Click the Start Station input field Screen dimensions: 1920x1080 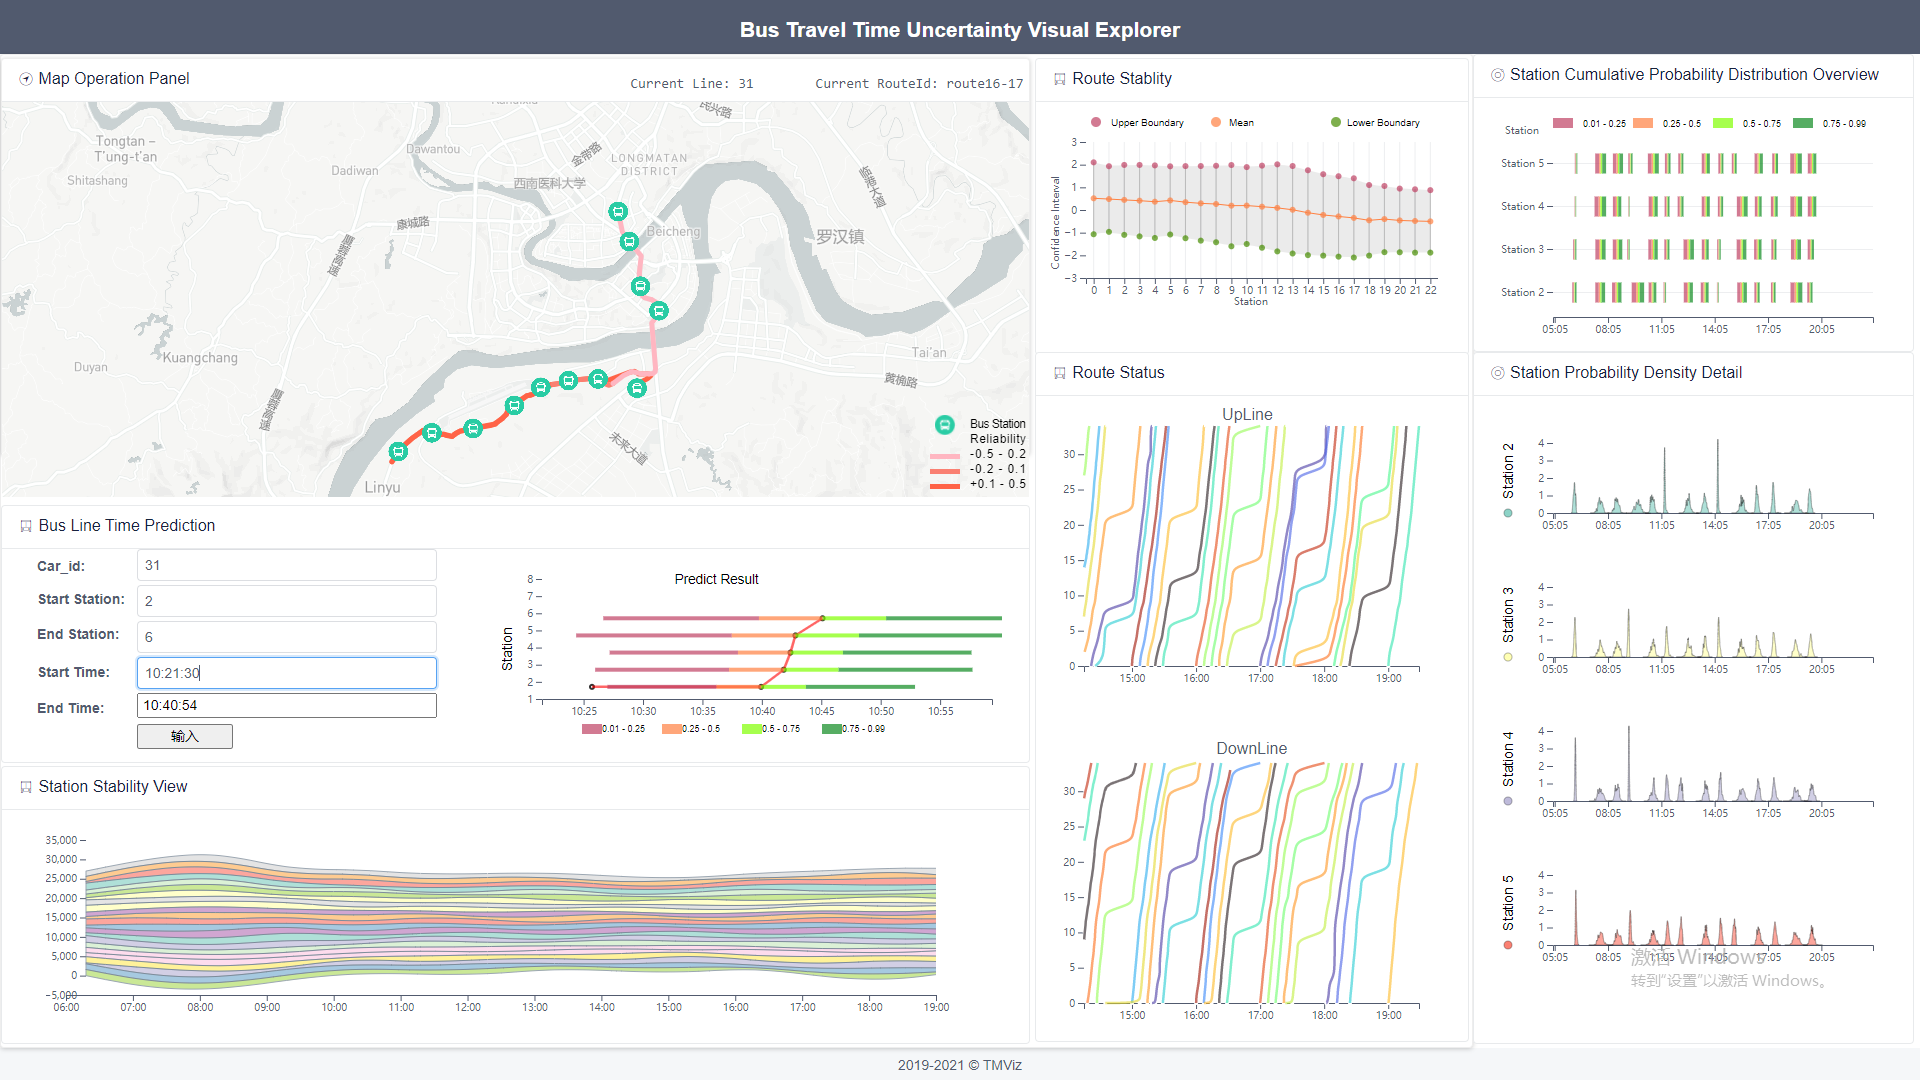(286, 601)
